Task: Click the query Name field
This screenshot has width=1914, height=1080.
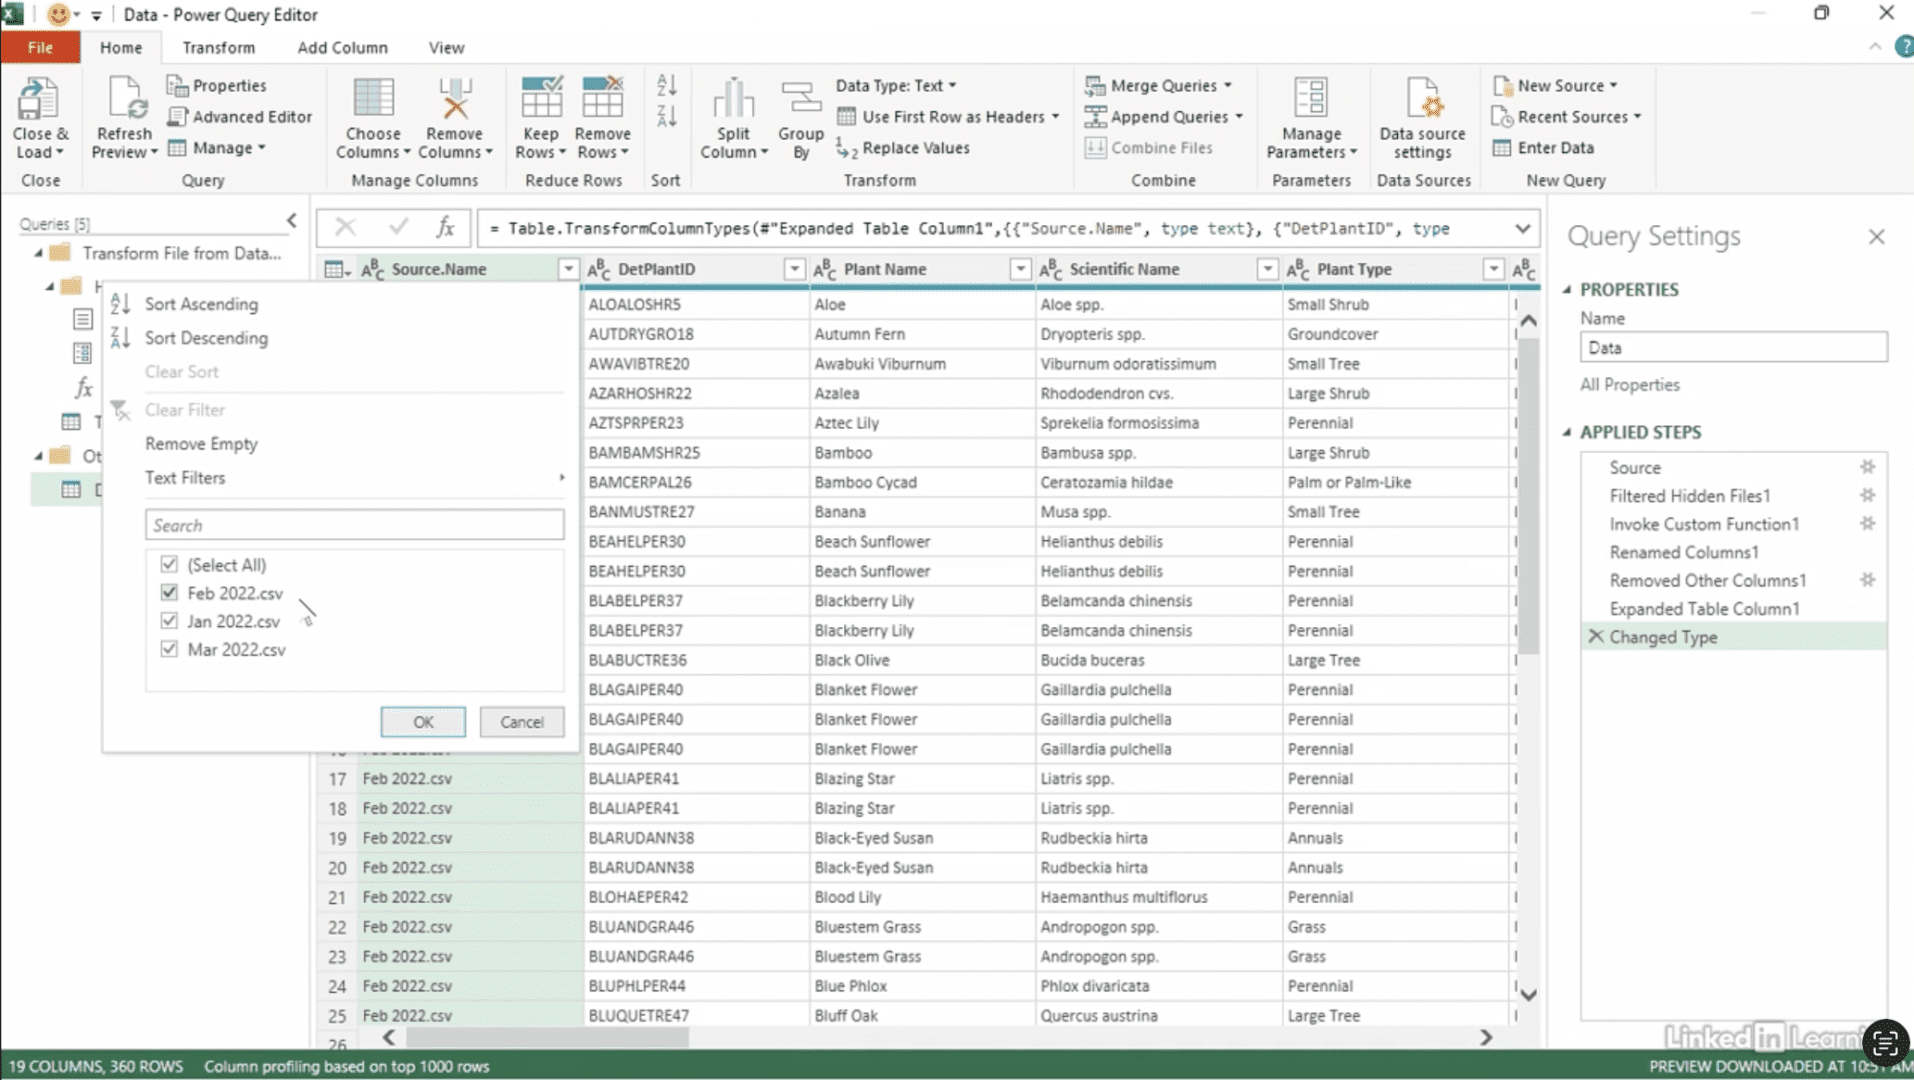Action: click(x=1733, y=348)
